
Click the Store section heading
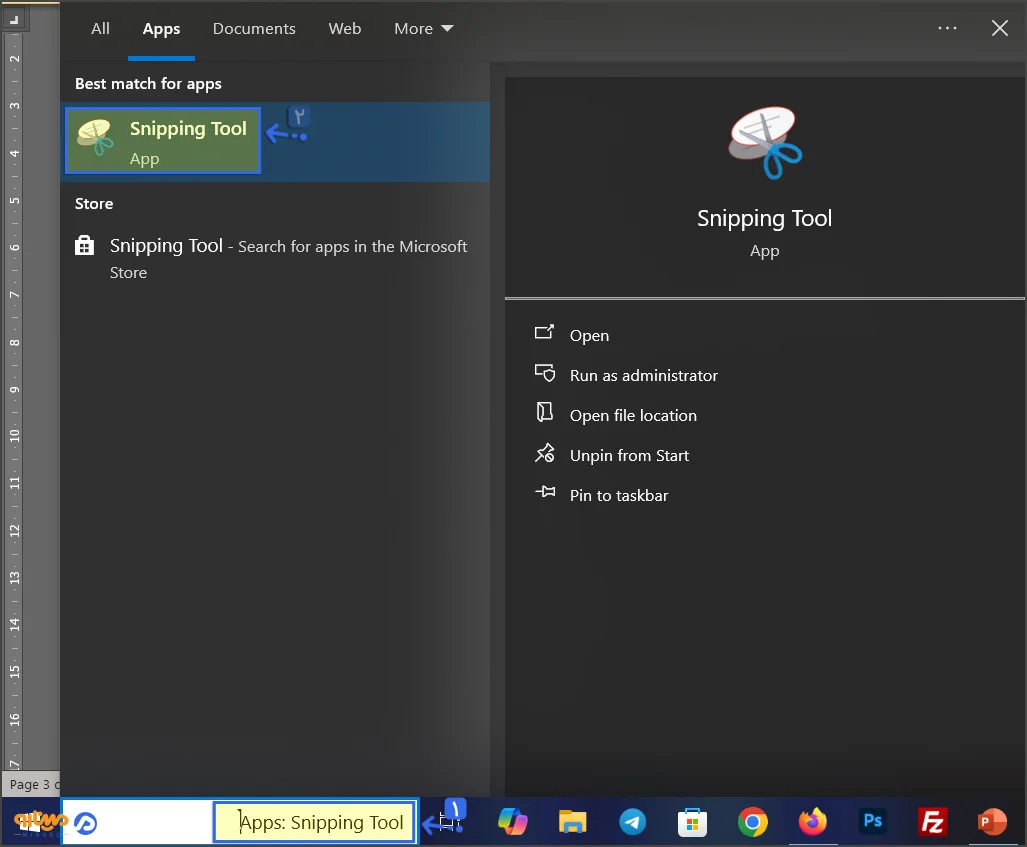94,204
